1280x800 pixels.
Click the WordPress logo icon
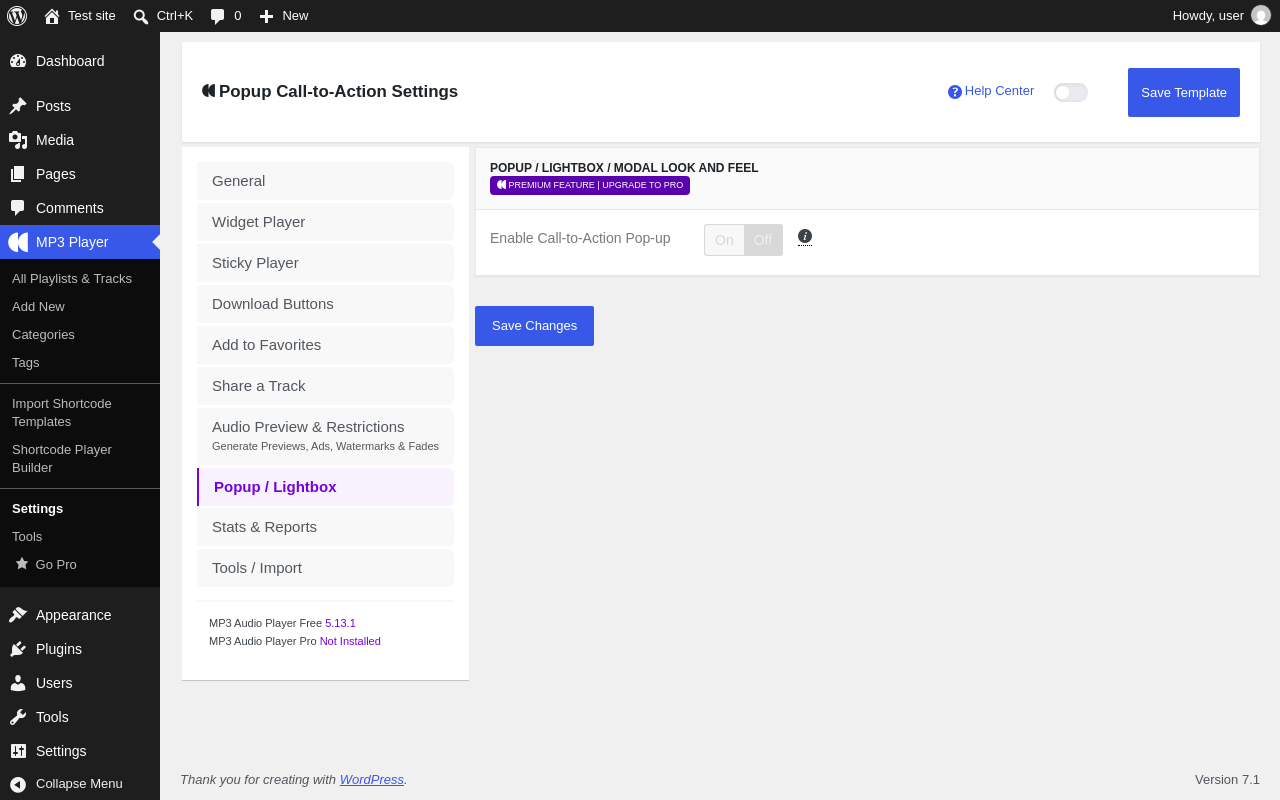17,16
